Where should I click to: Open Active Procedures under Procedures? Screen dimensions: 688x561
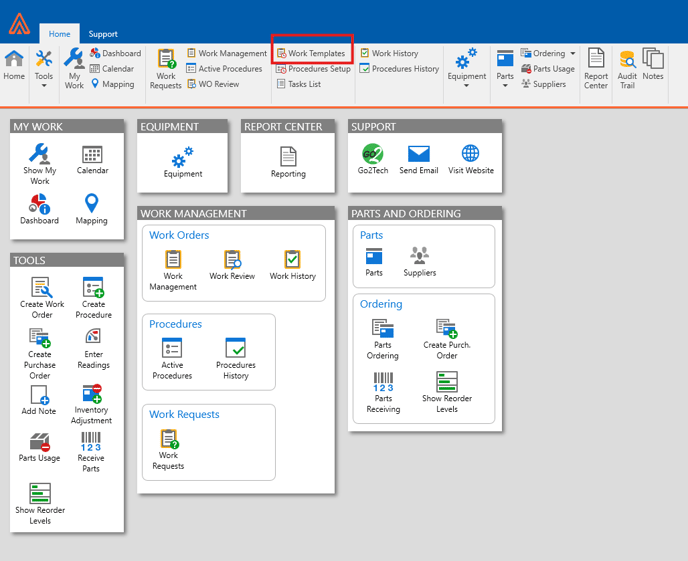pyautogui.click(x=172, y=358)
